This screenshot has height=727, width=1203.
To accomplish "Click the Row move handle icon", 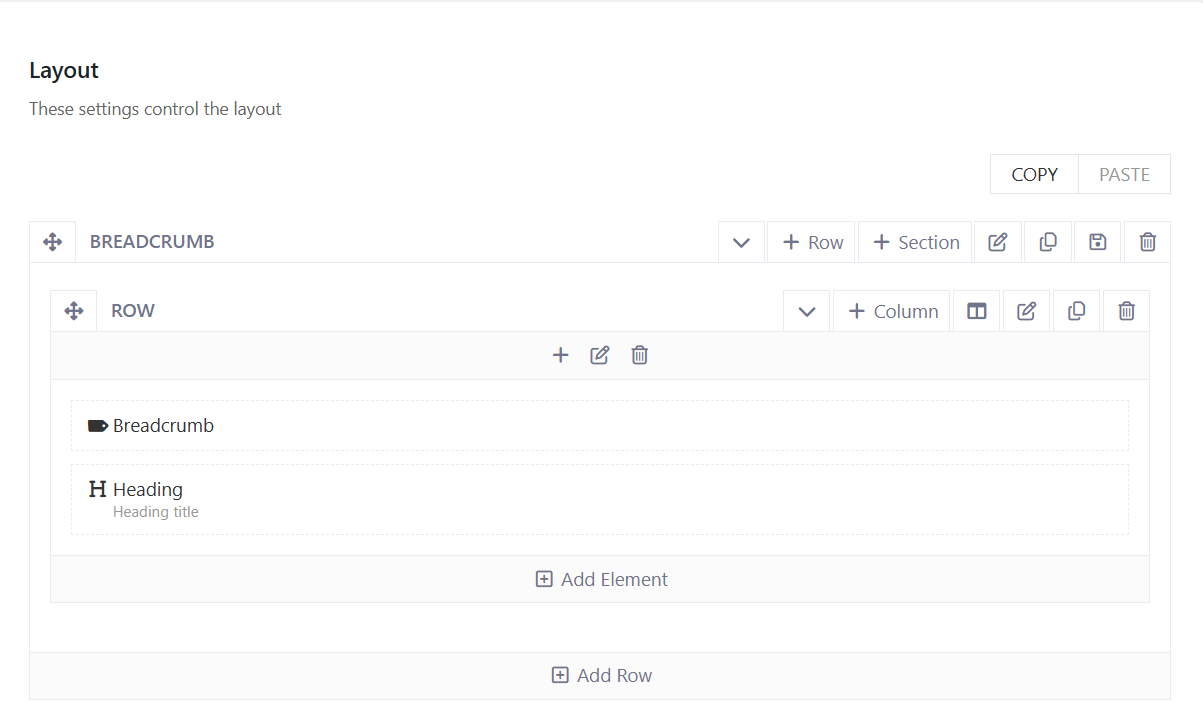I will click(74, 311).
